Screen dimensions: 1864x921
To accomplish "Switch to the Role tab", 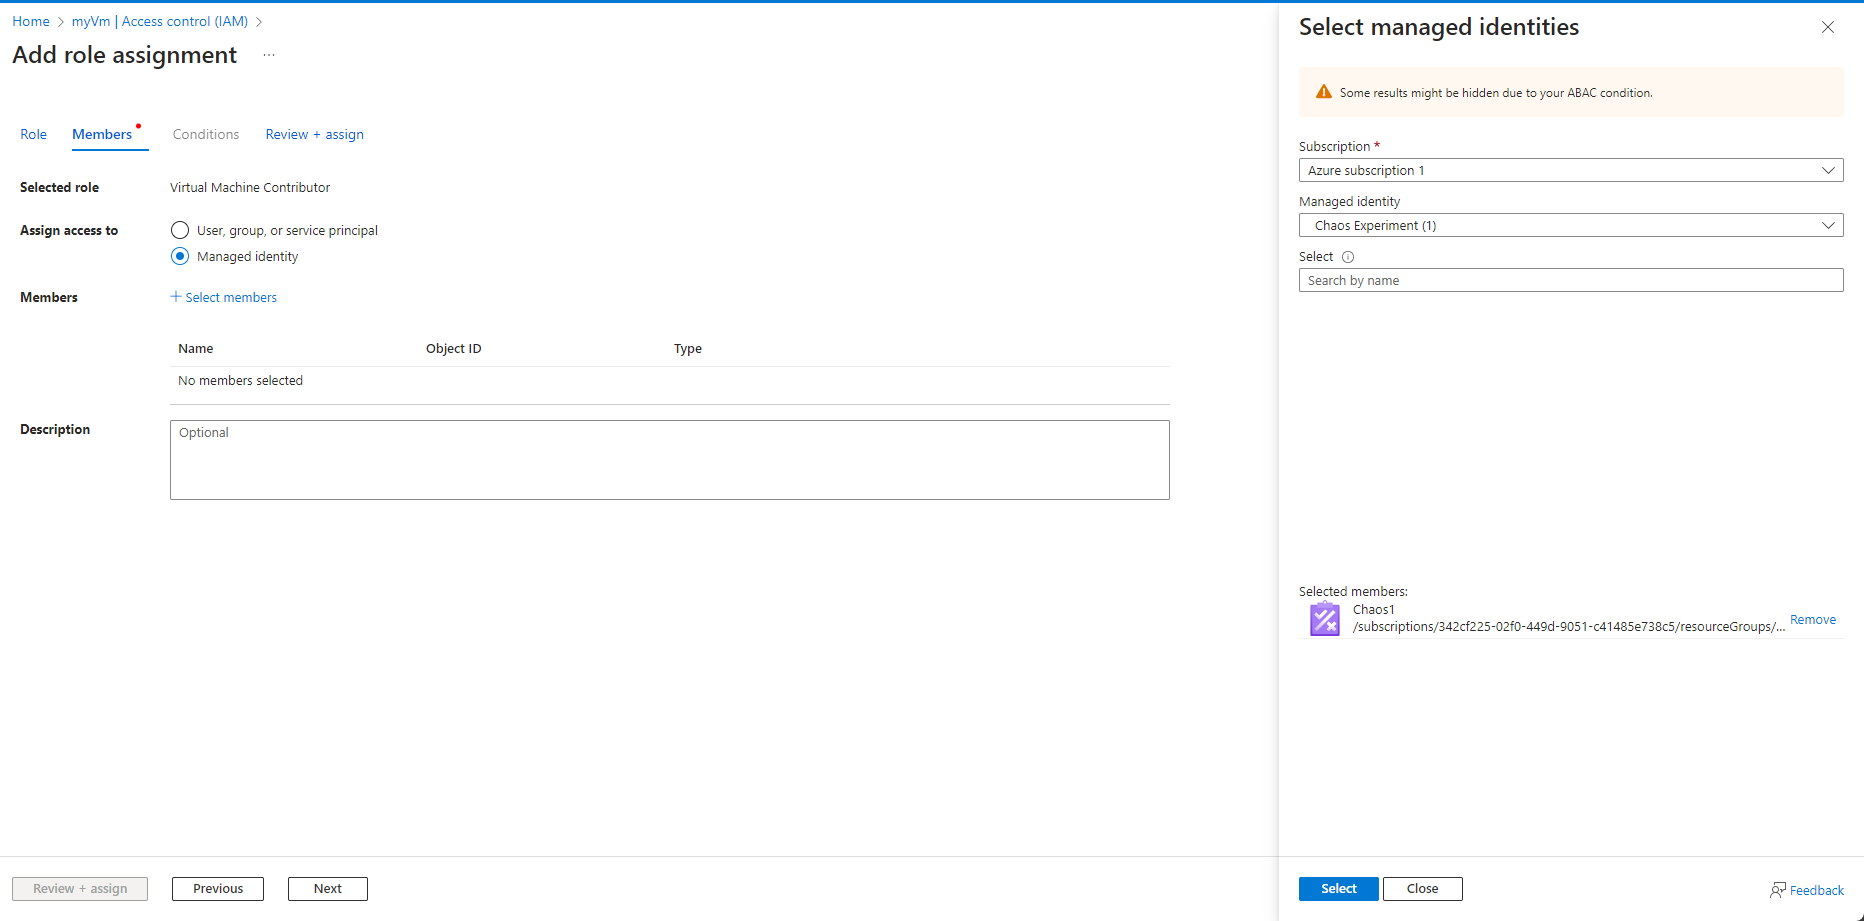I will 33,134.
